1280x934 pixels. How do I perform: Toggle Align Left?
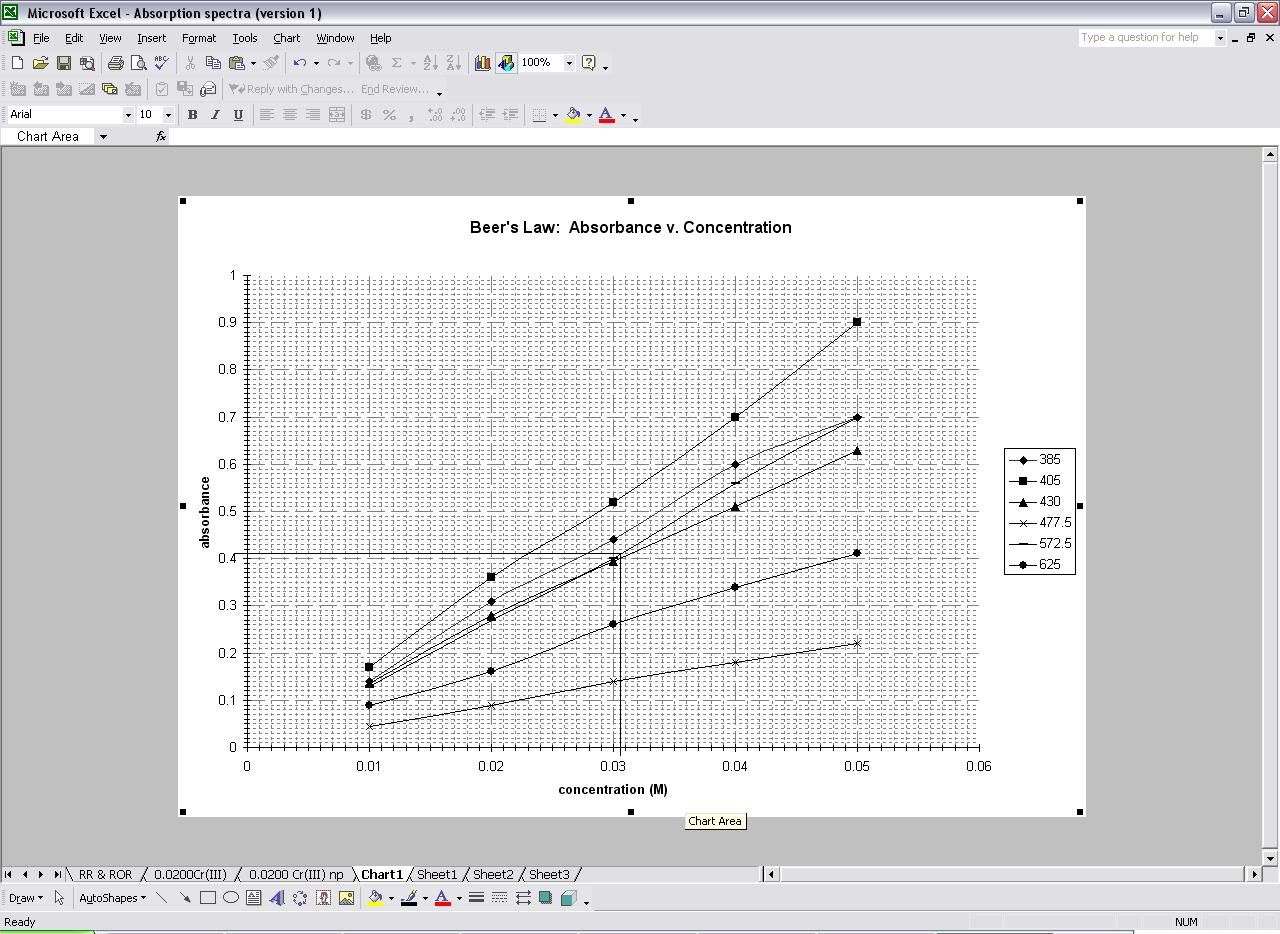coord(266,115)
